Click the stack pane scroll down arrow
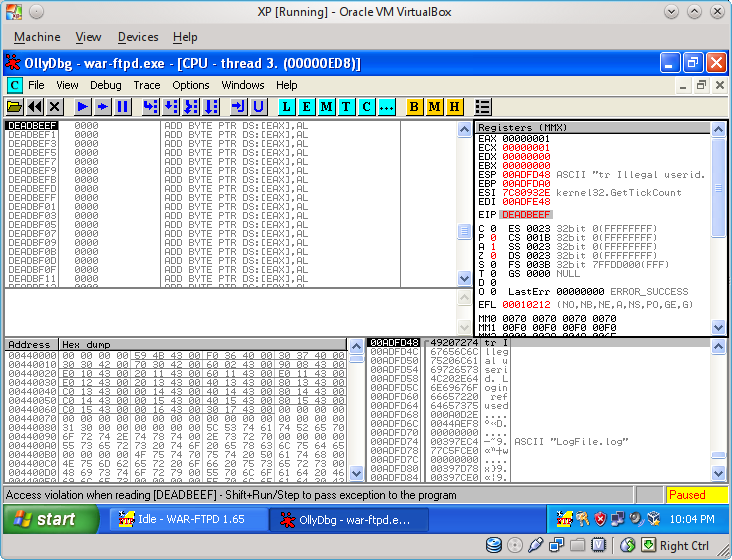The width and height of the screenshot is (732, 560). [718, 474]
